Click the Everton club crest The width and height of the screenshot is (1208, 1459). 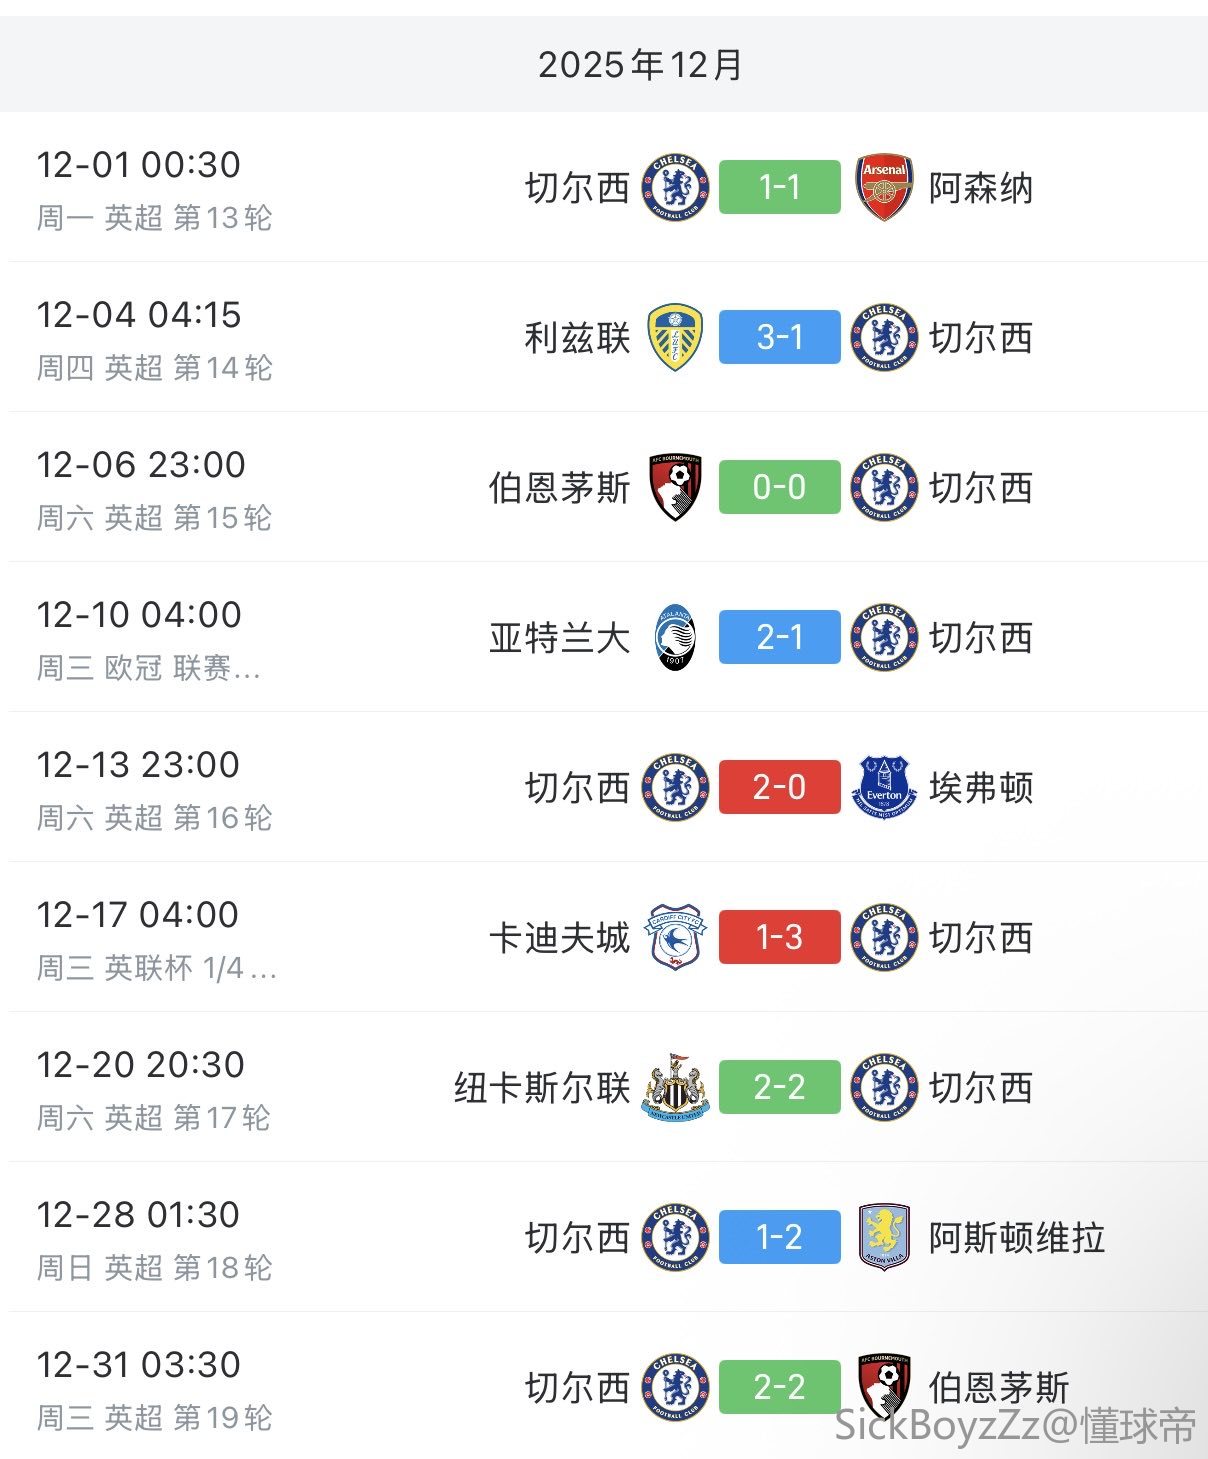(x=884, y=787)
